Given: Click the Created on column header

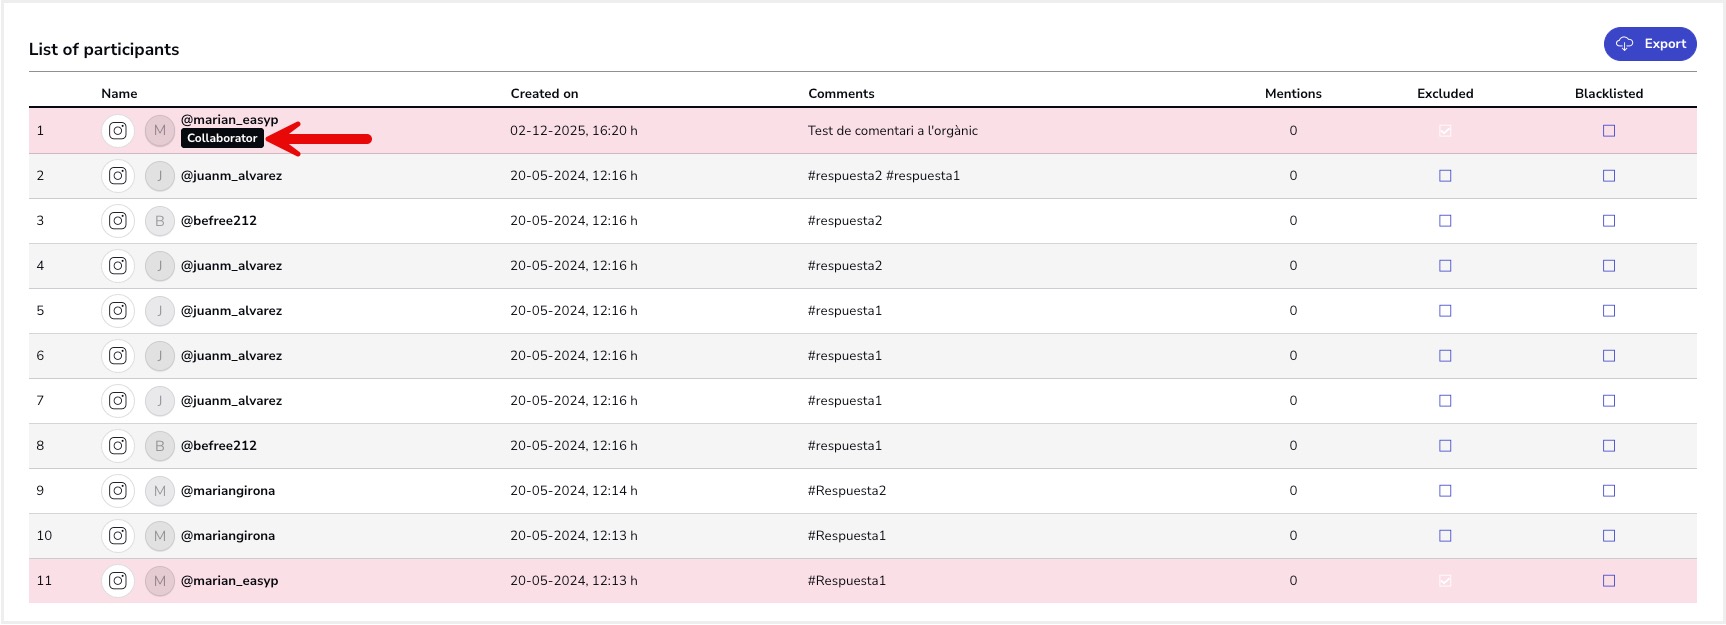Looking at the screenshot, I should [544, 94].
